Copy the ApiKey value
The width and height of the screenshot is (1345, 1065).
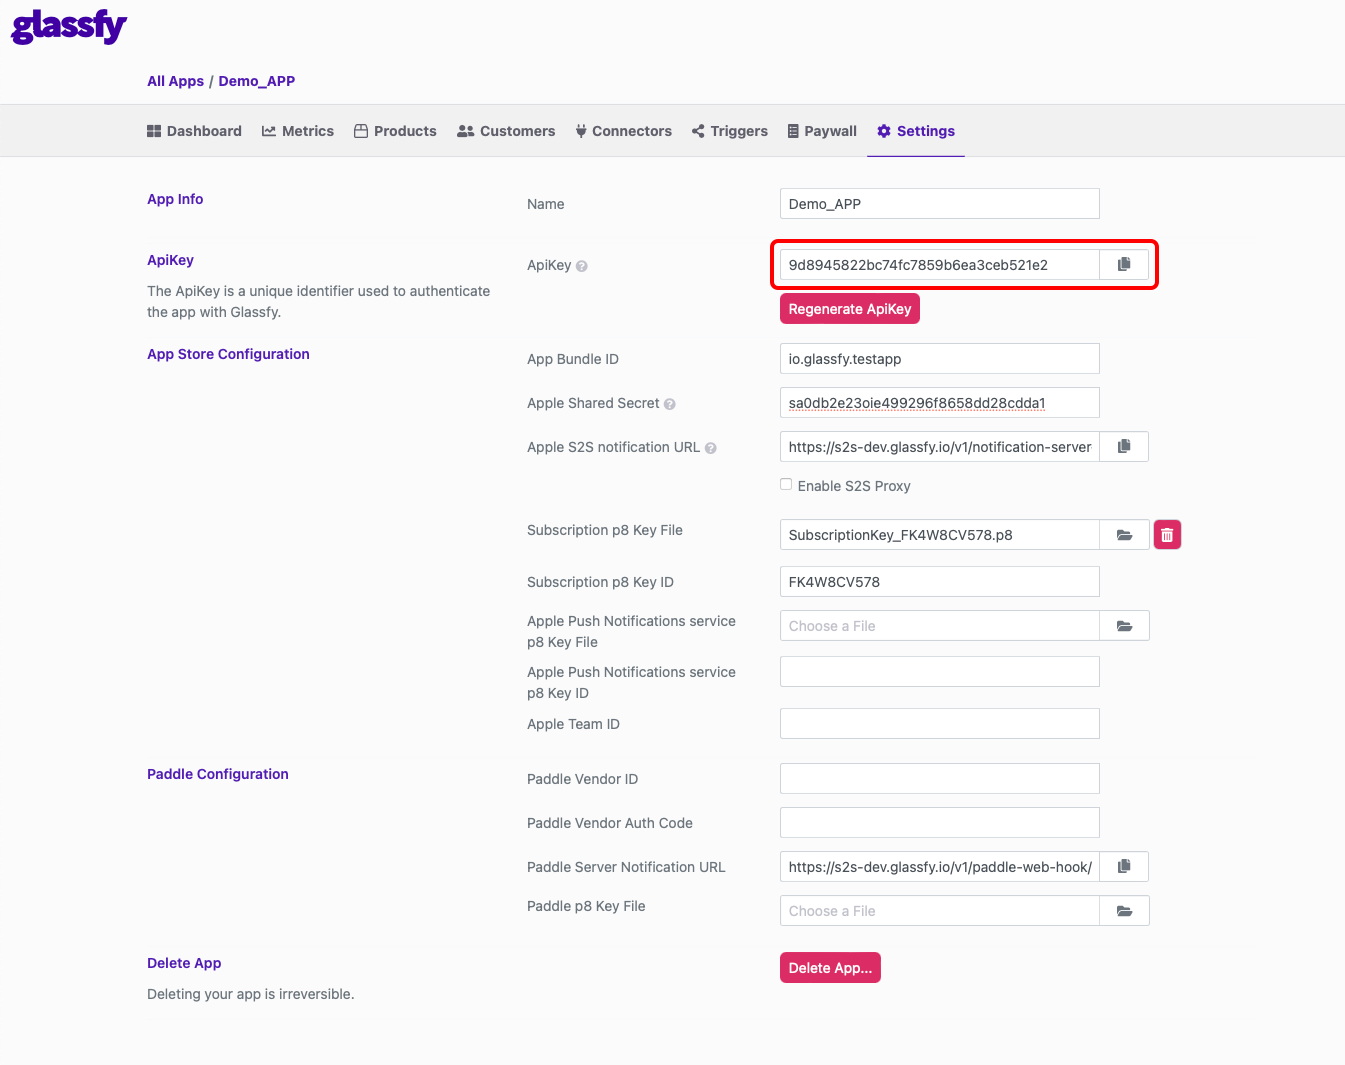[1124, 264]
